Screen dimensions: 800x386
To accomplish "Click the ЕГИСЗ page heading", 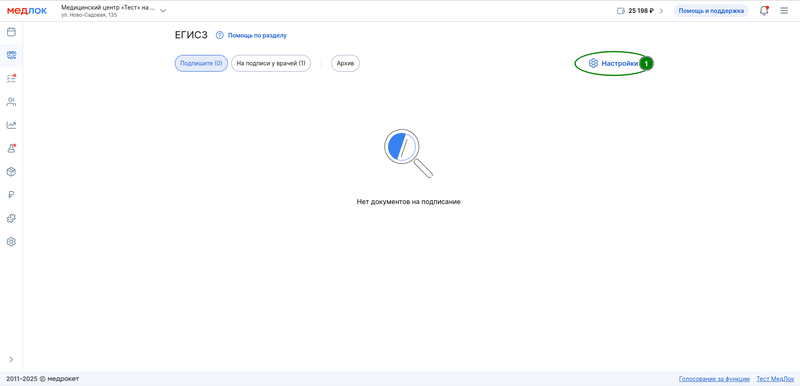I will (191, 35).
